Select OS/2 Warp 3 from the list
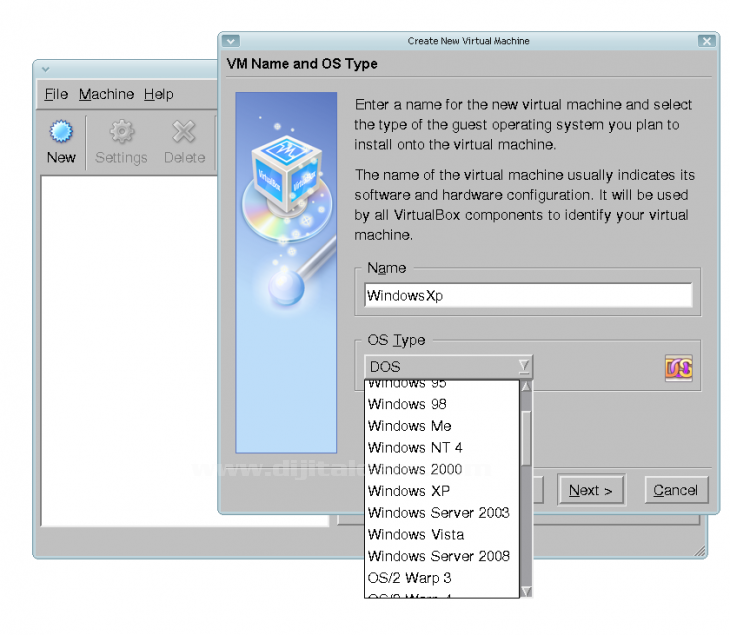 442,578
